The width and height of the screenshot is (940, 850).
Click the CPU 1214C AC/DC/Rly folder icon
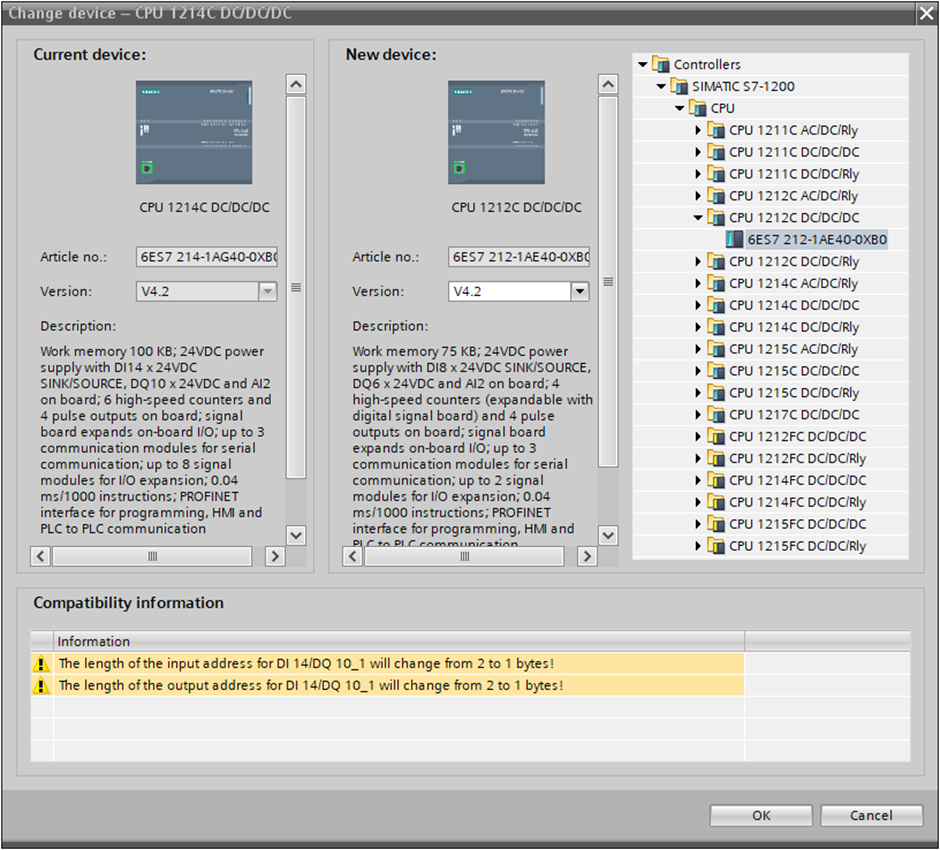[x=716, y=283]
